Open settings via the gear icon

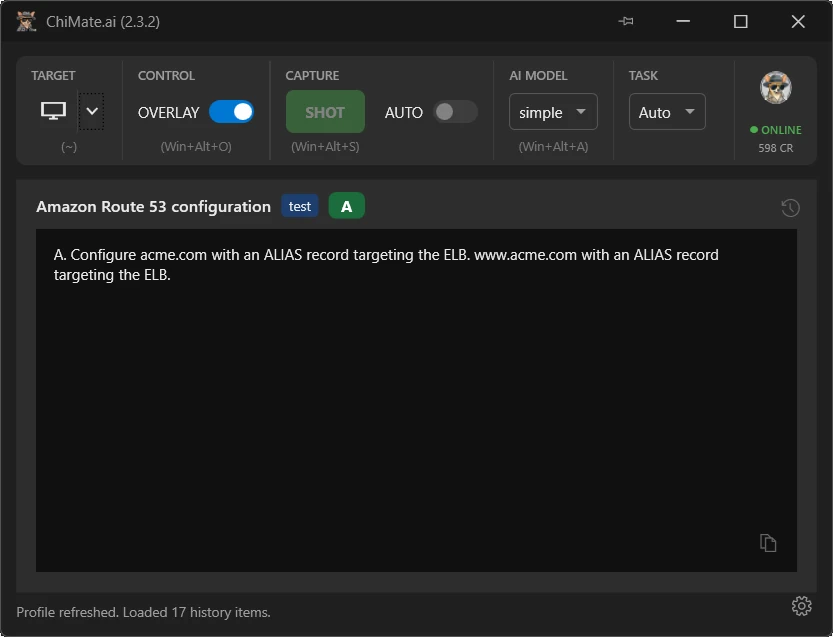pyautogui.click(x=802, y=606)
